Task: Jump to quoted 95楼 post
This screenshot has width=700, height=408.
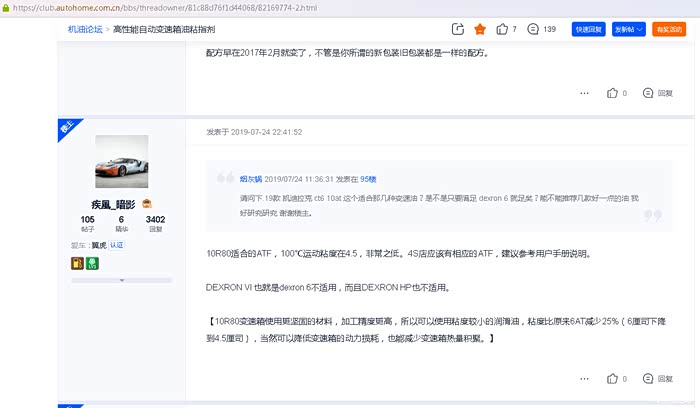Action: tap(368, 178)
